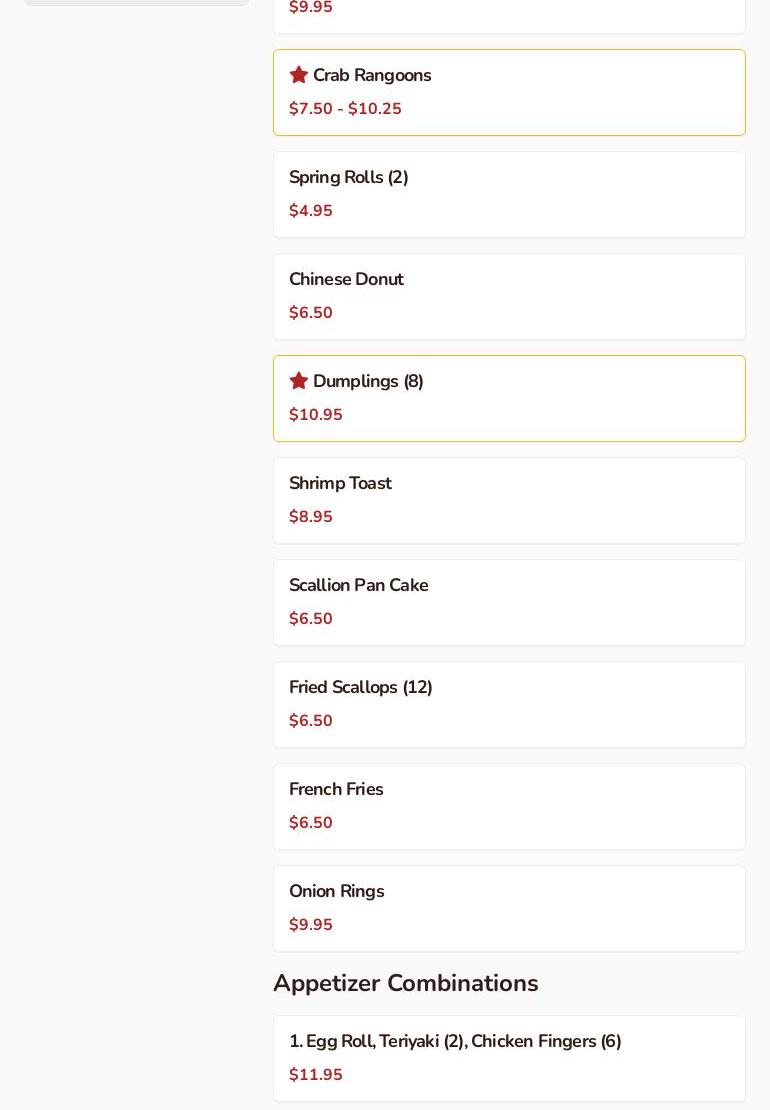The height and width of the screenshot is (1110, 770).
Task: Click the star icon beside Crab Rangoons
Action: (x=298, y=75)
